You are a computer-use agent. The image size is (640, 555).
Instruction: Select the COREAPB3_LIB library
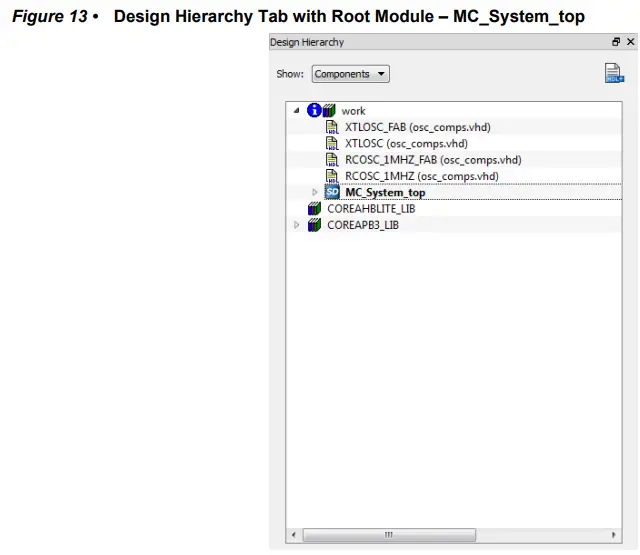coord(363,225)
